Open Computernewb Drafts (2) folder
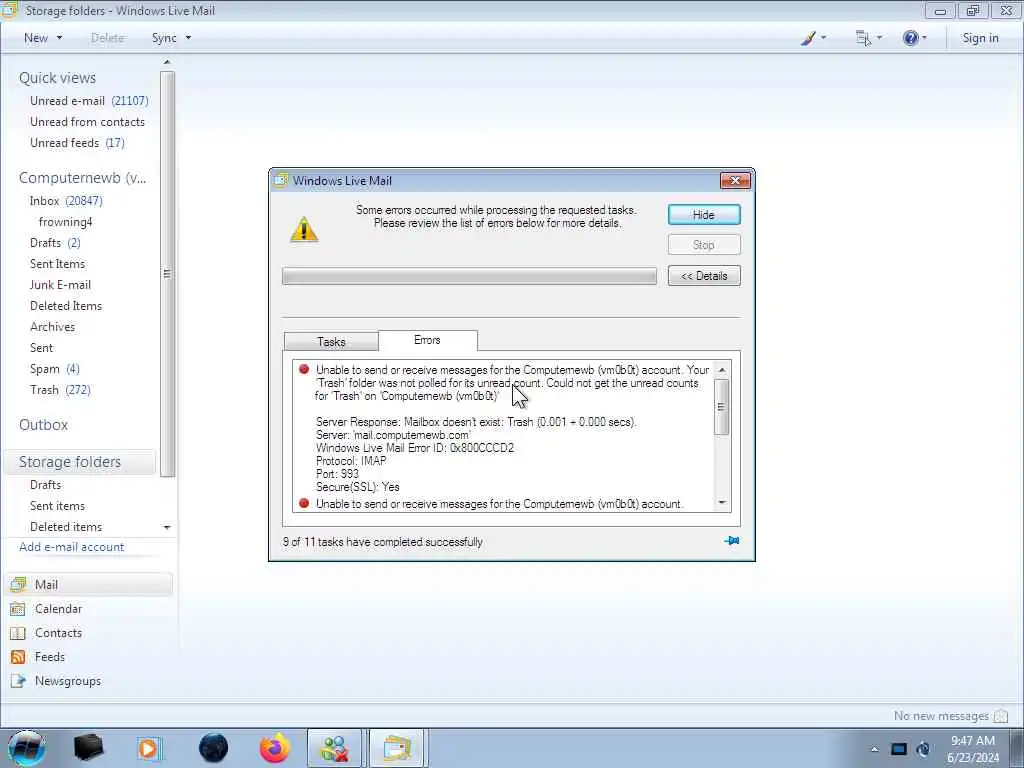1024x768 pixels. click(x=56, y=243)
